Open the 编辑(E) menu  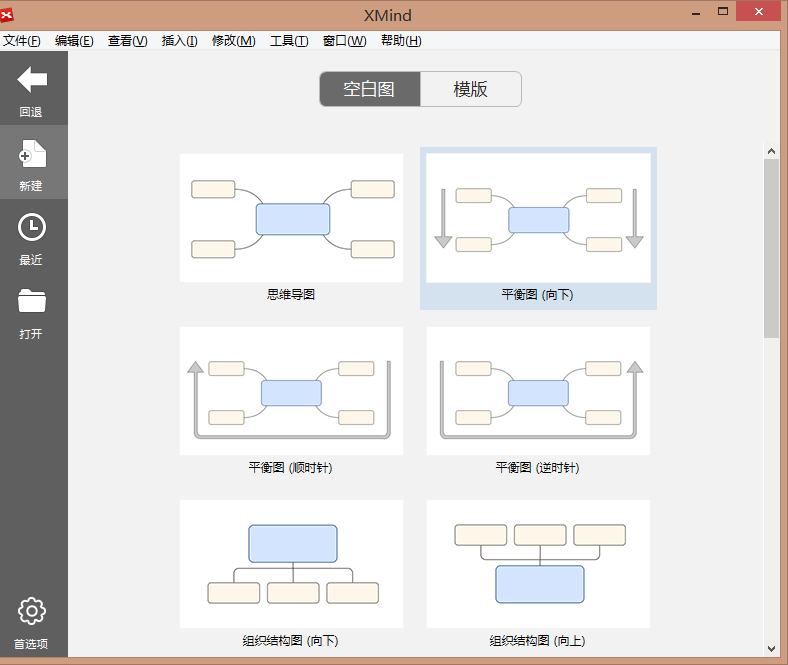pos(74,41)
